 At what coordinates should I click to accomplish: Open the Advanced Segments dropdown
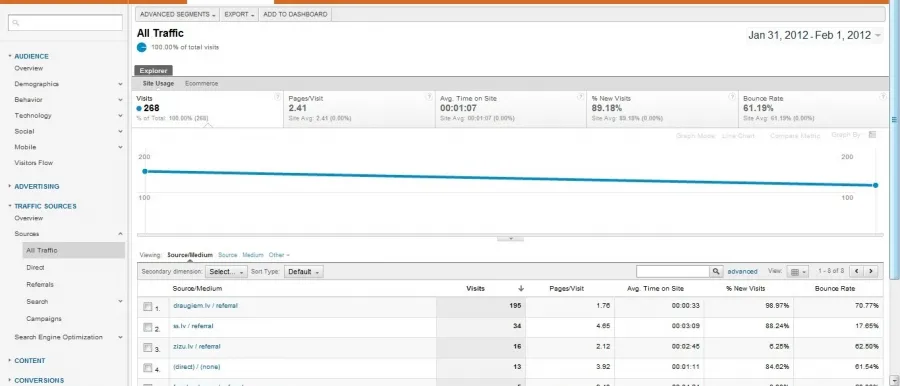coord(178,14)
